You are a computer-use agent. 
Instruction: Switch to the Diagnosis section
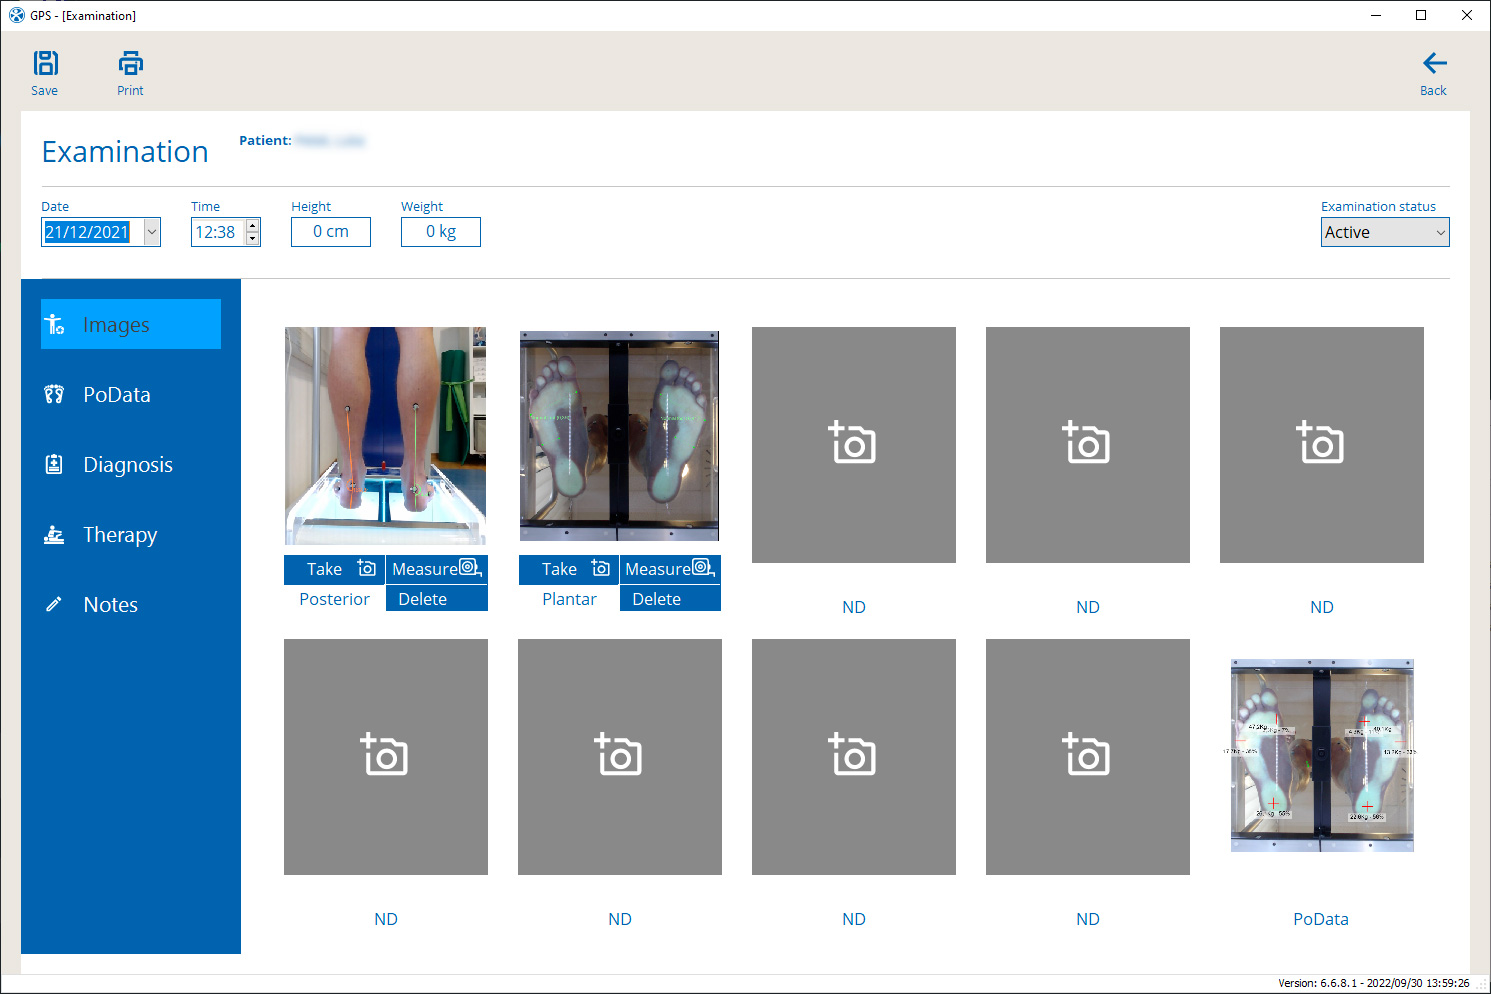(127, 465)
